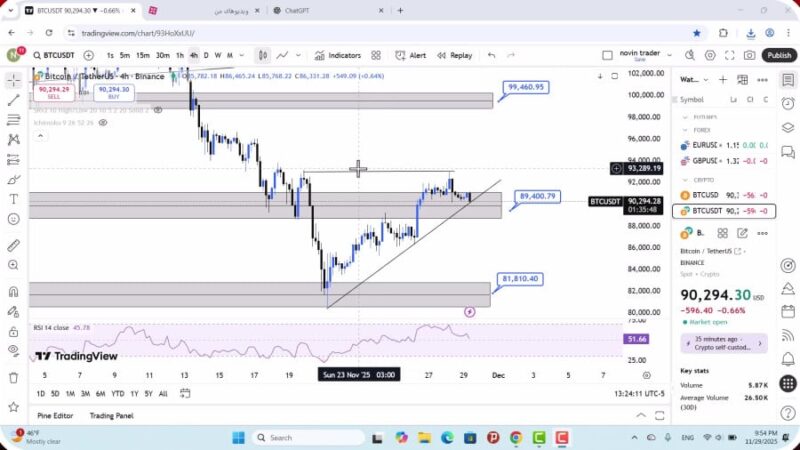Viewport: 800px width, 450px height.
Task: Switch to the Trading Panel tab
Action: click(111, 416)
